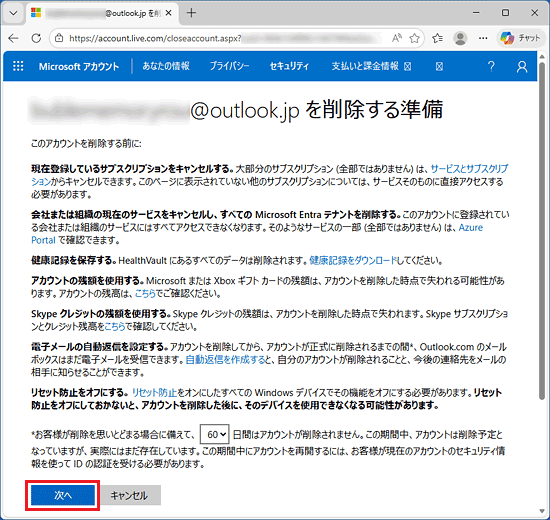Open the Copilot チャット button
550x520 pixels.
tap(521, 38)
